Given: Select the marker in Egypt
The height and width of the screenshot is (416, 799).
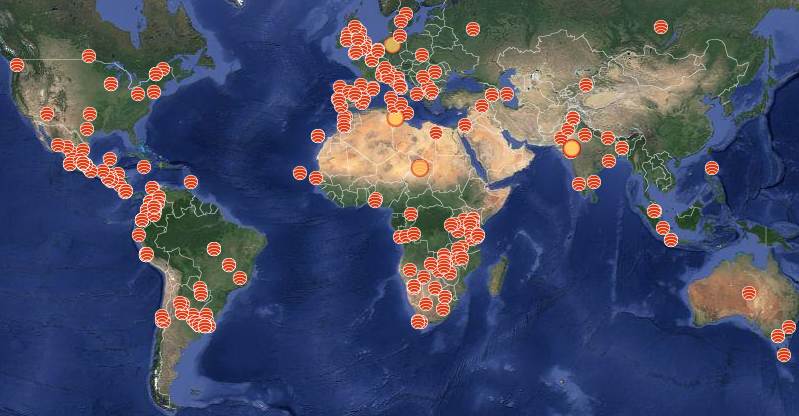Looking at the screenshot, I should 436,133.
